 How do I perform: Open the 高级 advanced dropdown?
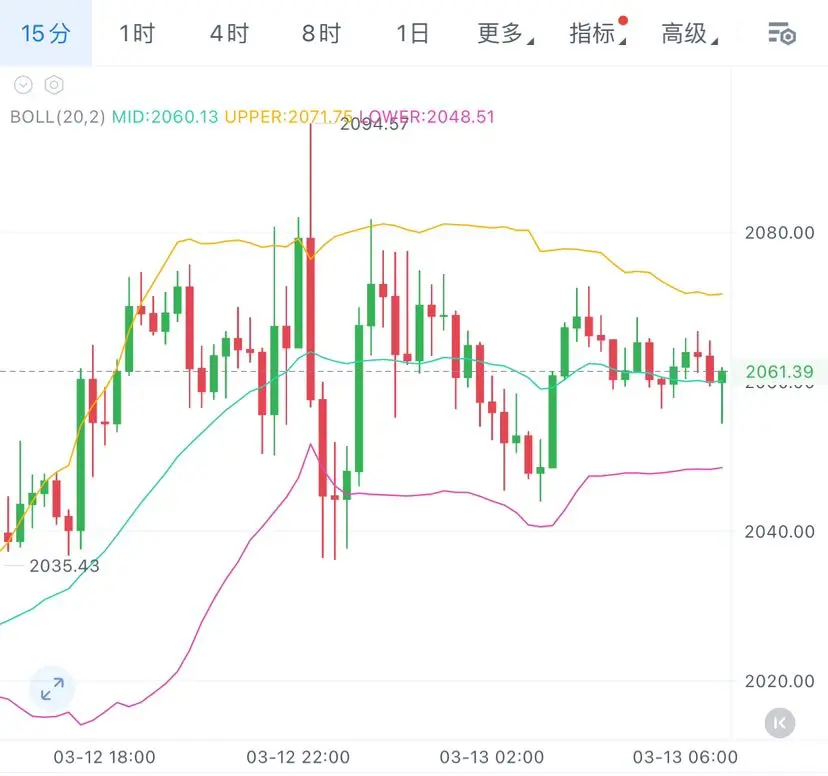[688, 34]
